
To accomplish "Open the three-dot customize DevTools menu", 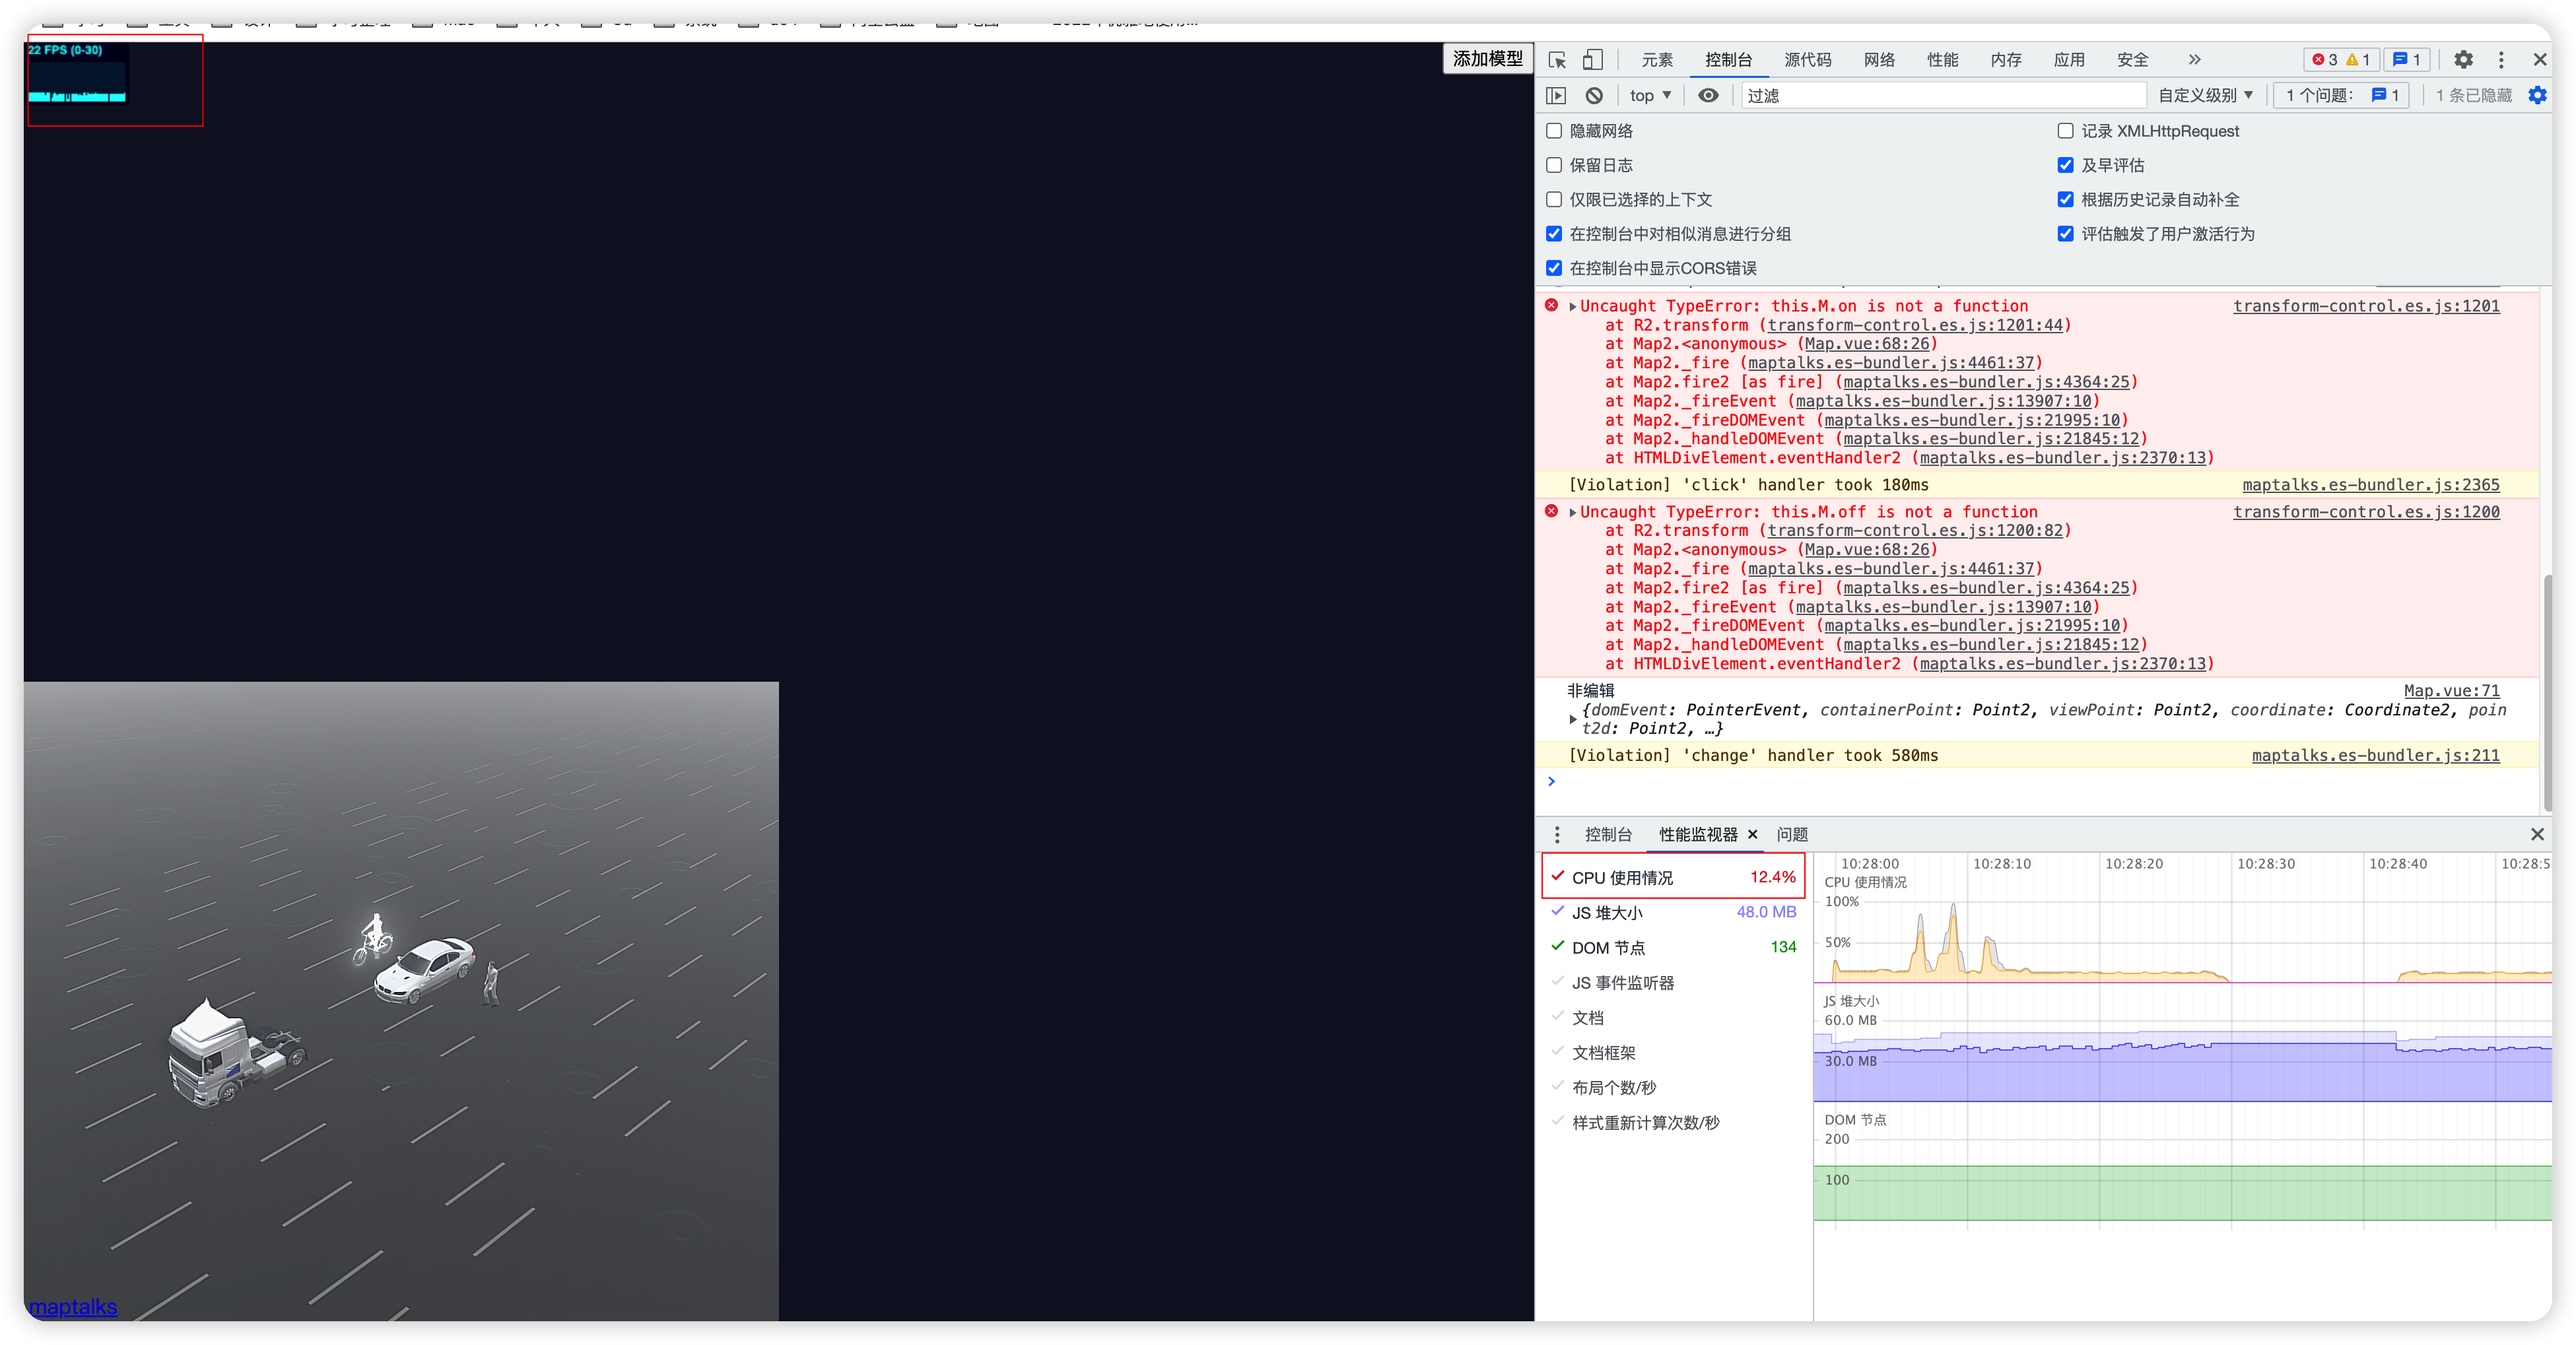I will (2501, 60).
